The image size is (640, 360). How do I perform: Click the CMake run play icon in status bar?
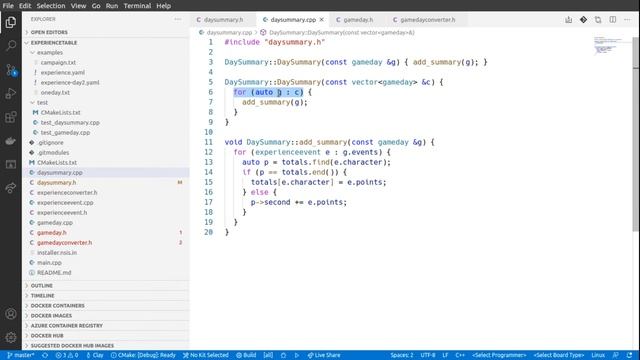pyautogui.click(x=297, y=355)
